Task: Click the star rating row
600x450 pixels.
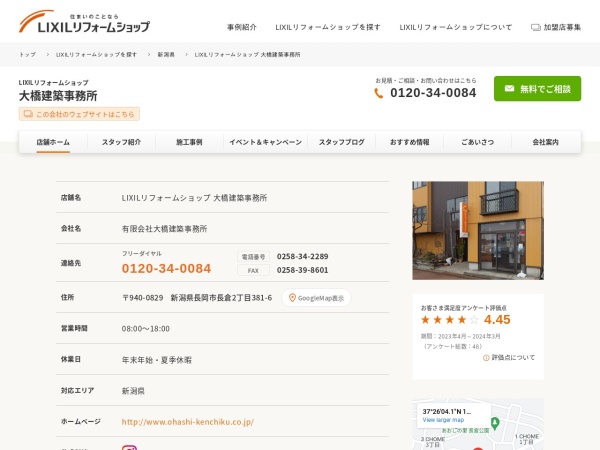Action: (450, 320)
